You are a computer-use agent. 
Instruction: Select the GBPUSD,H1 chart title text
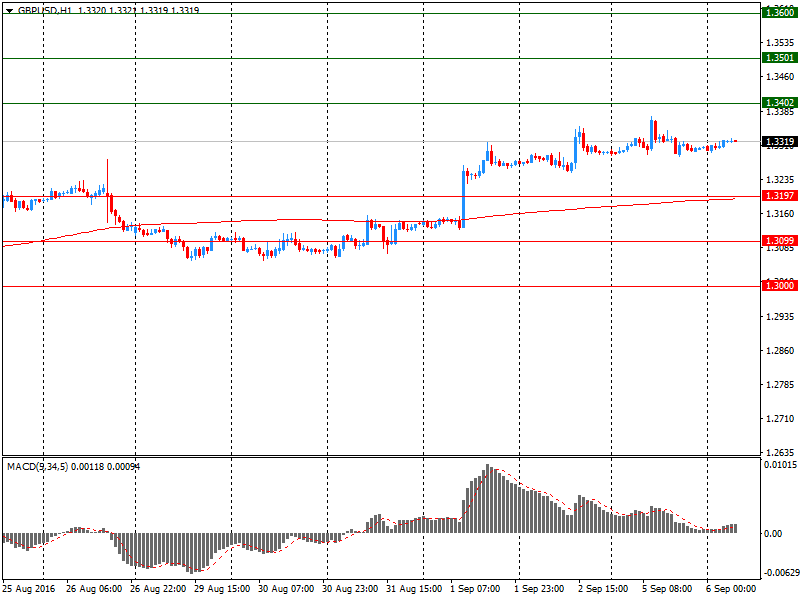click(45, 10)
